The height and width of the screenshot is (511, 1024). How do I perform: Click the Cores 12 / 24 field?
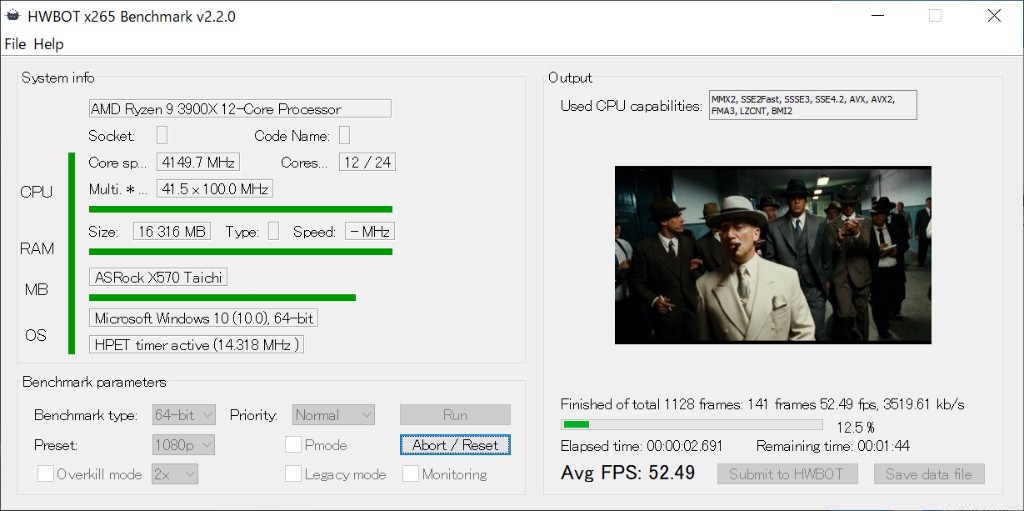click(367, 162)
